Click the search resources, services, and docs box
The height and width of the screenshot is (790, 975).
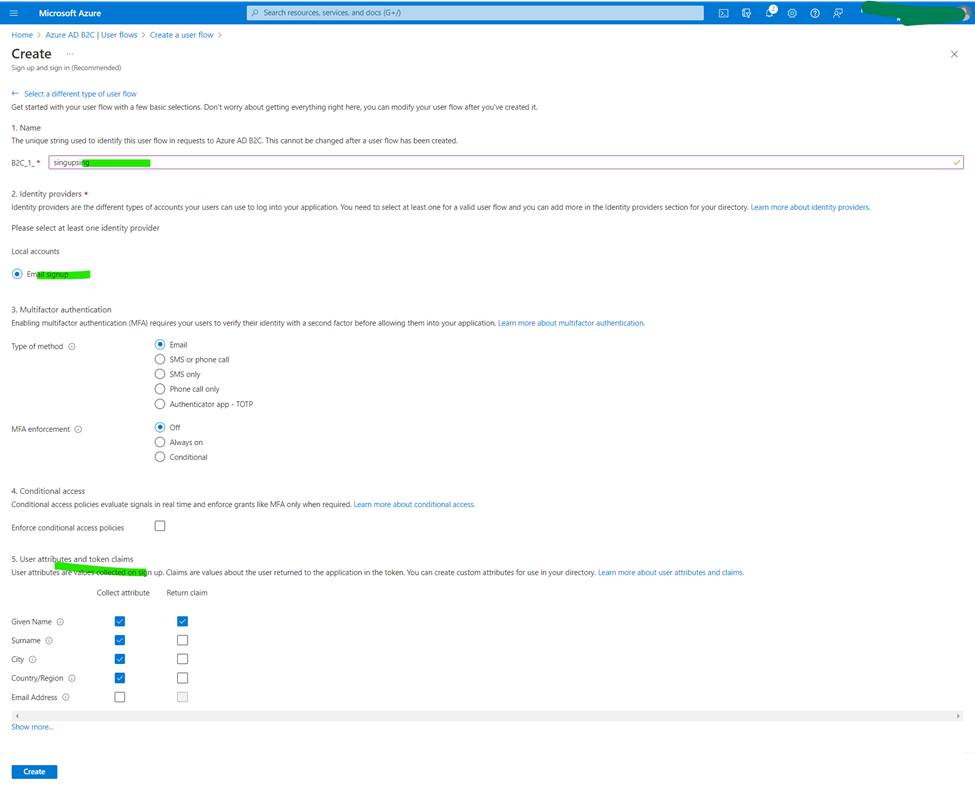(475, 12)
